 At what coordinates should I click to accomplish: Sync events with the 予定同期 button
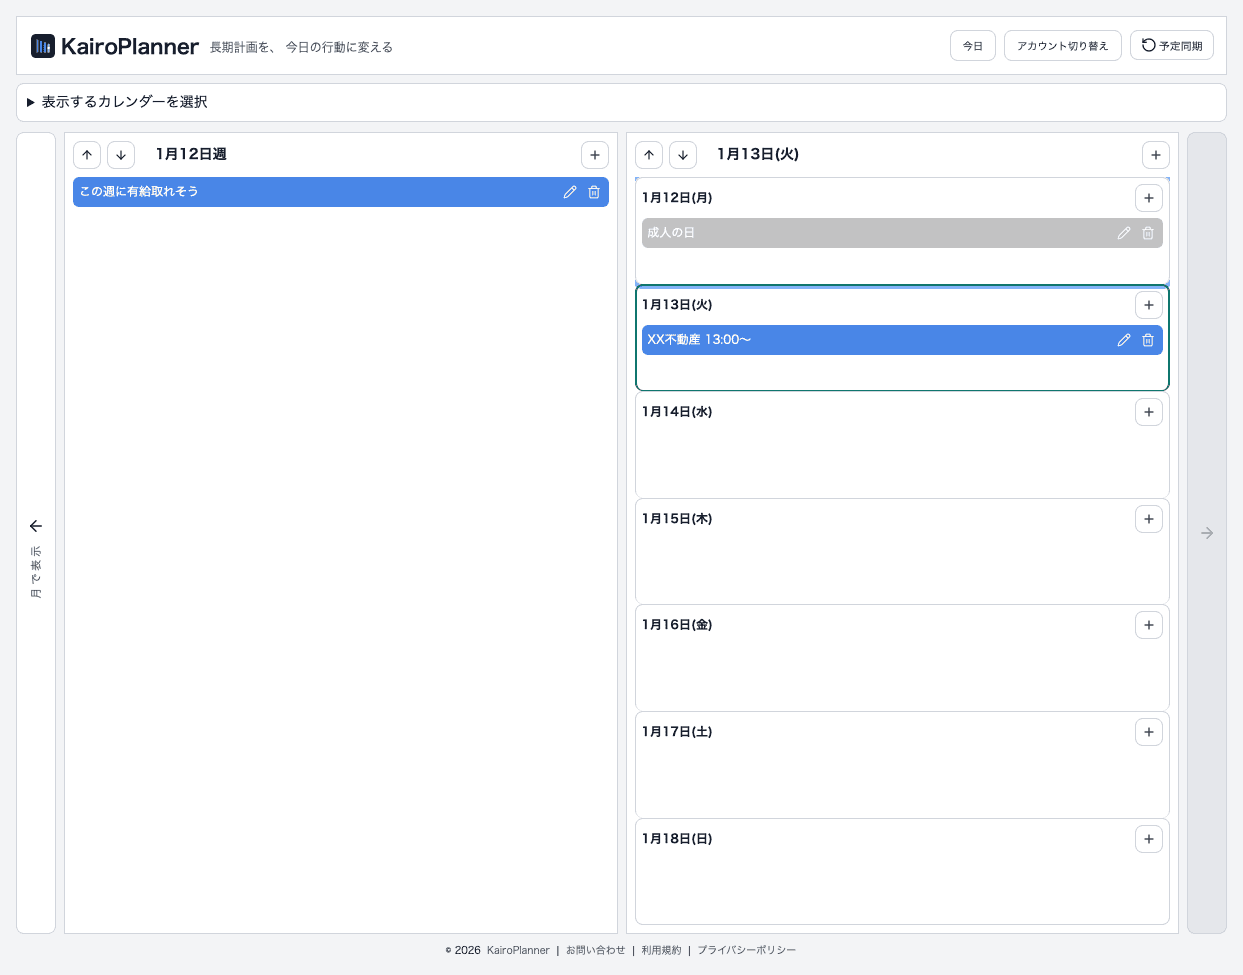pos(1170,45)
